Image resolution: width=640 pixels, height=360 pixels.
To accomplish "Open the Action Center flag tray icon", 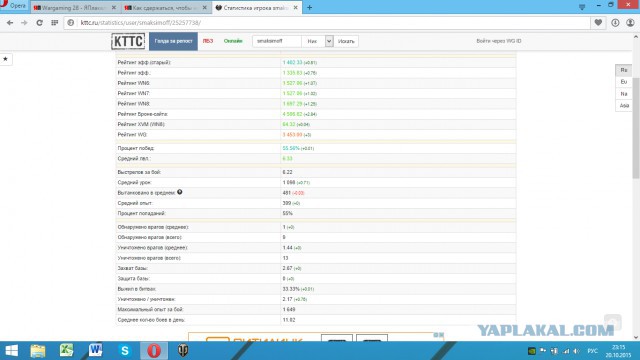I will [543, 351].
